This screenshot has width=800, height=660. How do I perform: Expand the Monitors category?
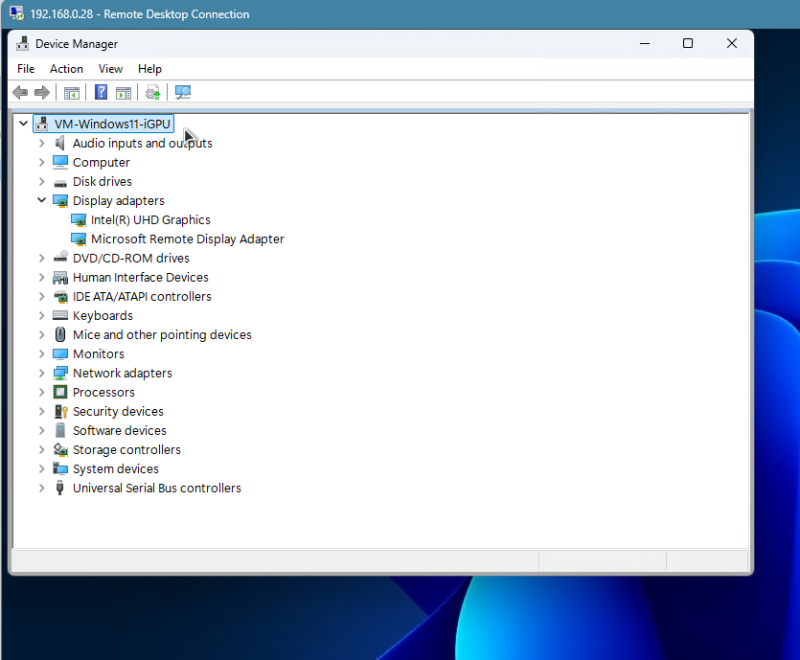tap(42, 354)
